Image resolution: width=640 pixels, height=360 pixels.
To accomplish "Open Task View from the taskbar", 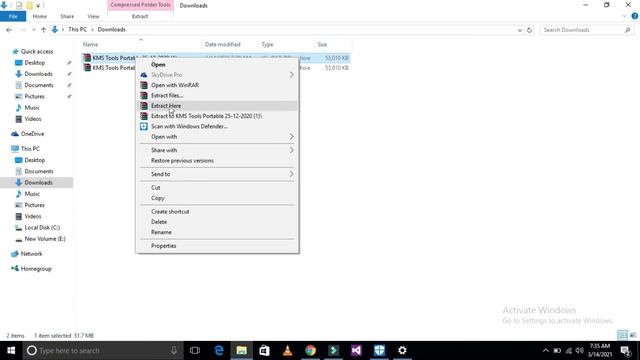I will click(x=195, y=351).
